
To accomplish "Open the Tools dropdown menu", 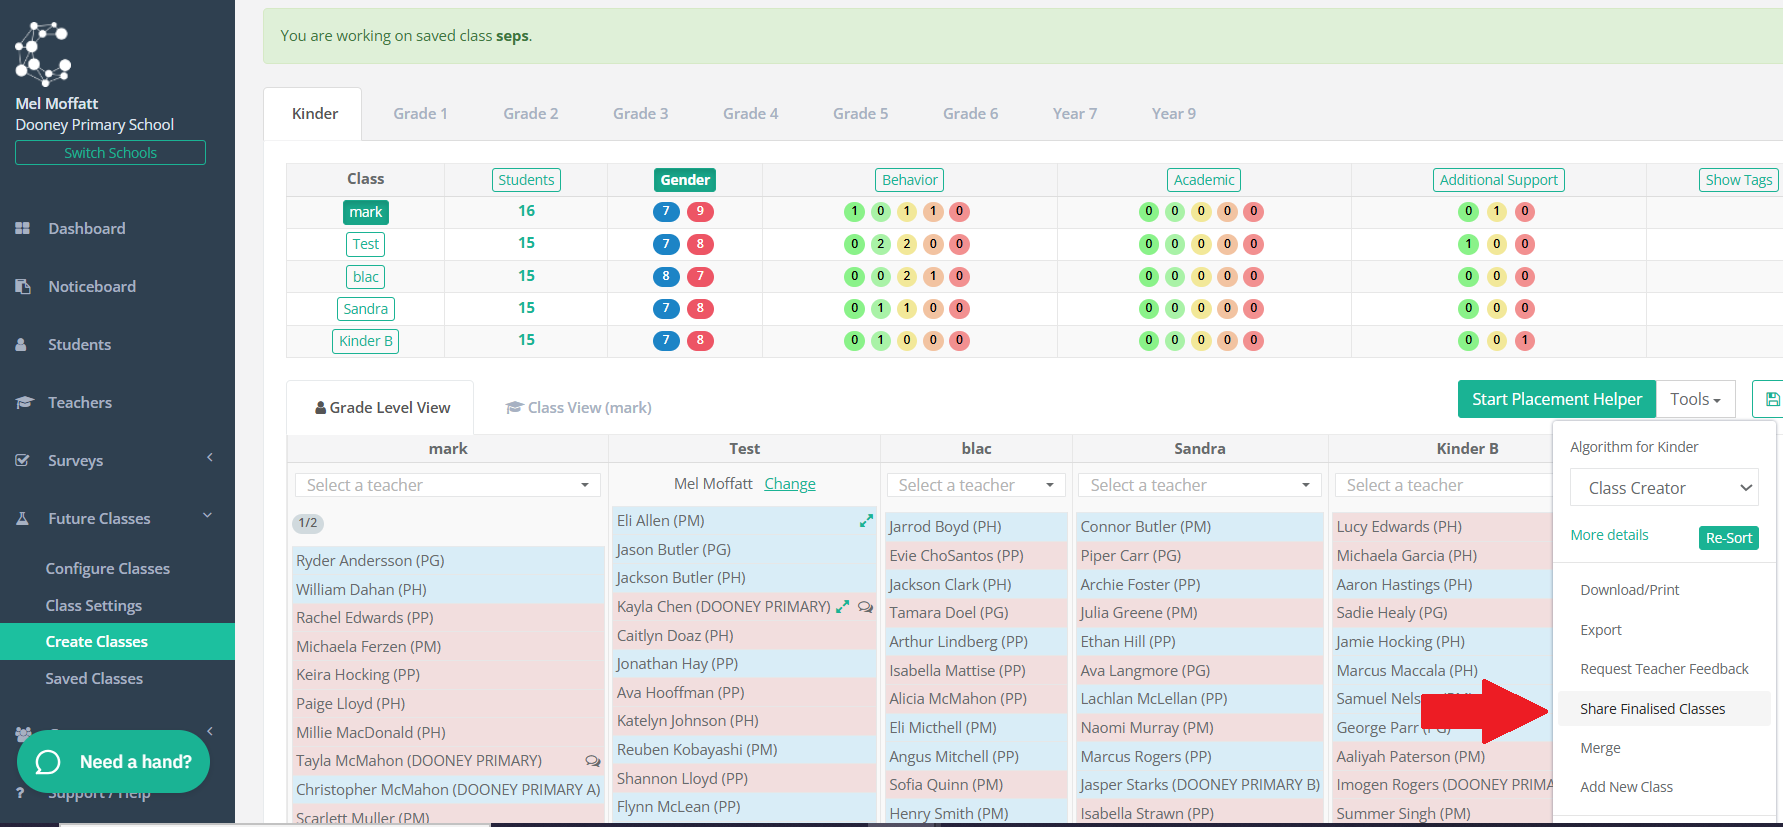I will [x=1695, y=399].
